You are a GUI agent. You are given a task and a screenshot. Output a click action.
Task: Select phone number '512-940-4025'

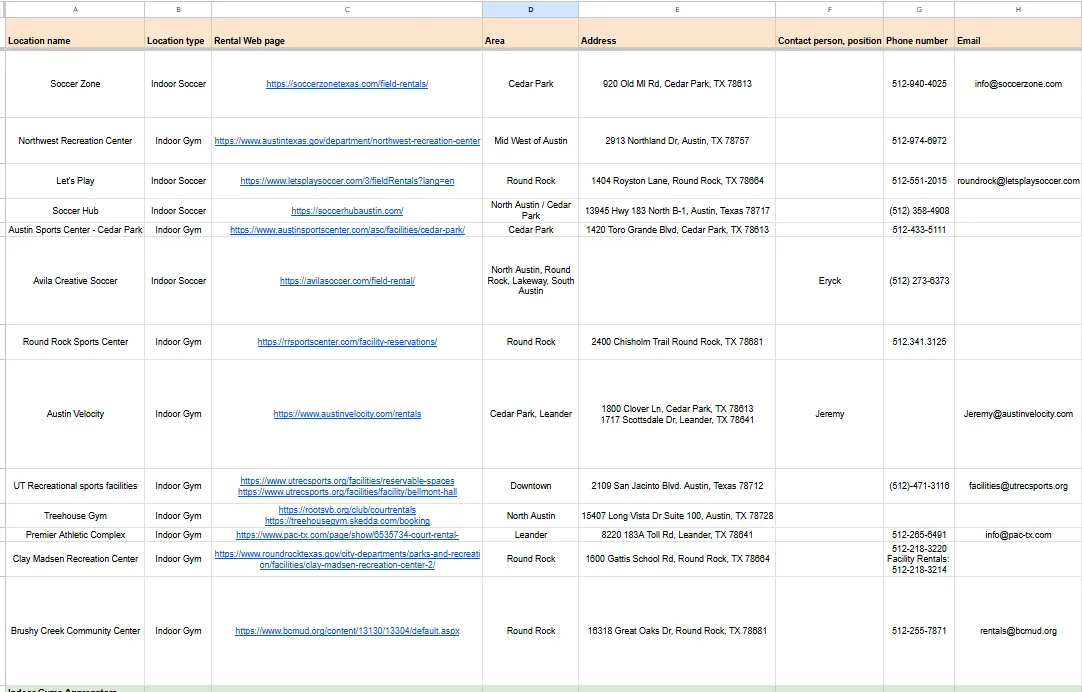pyautogui.click(x=919, y=84)
